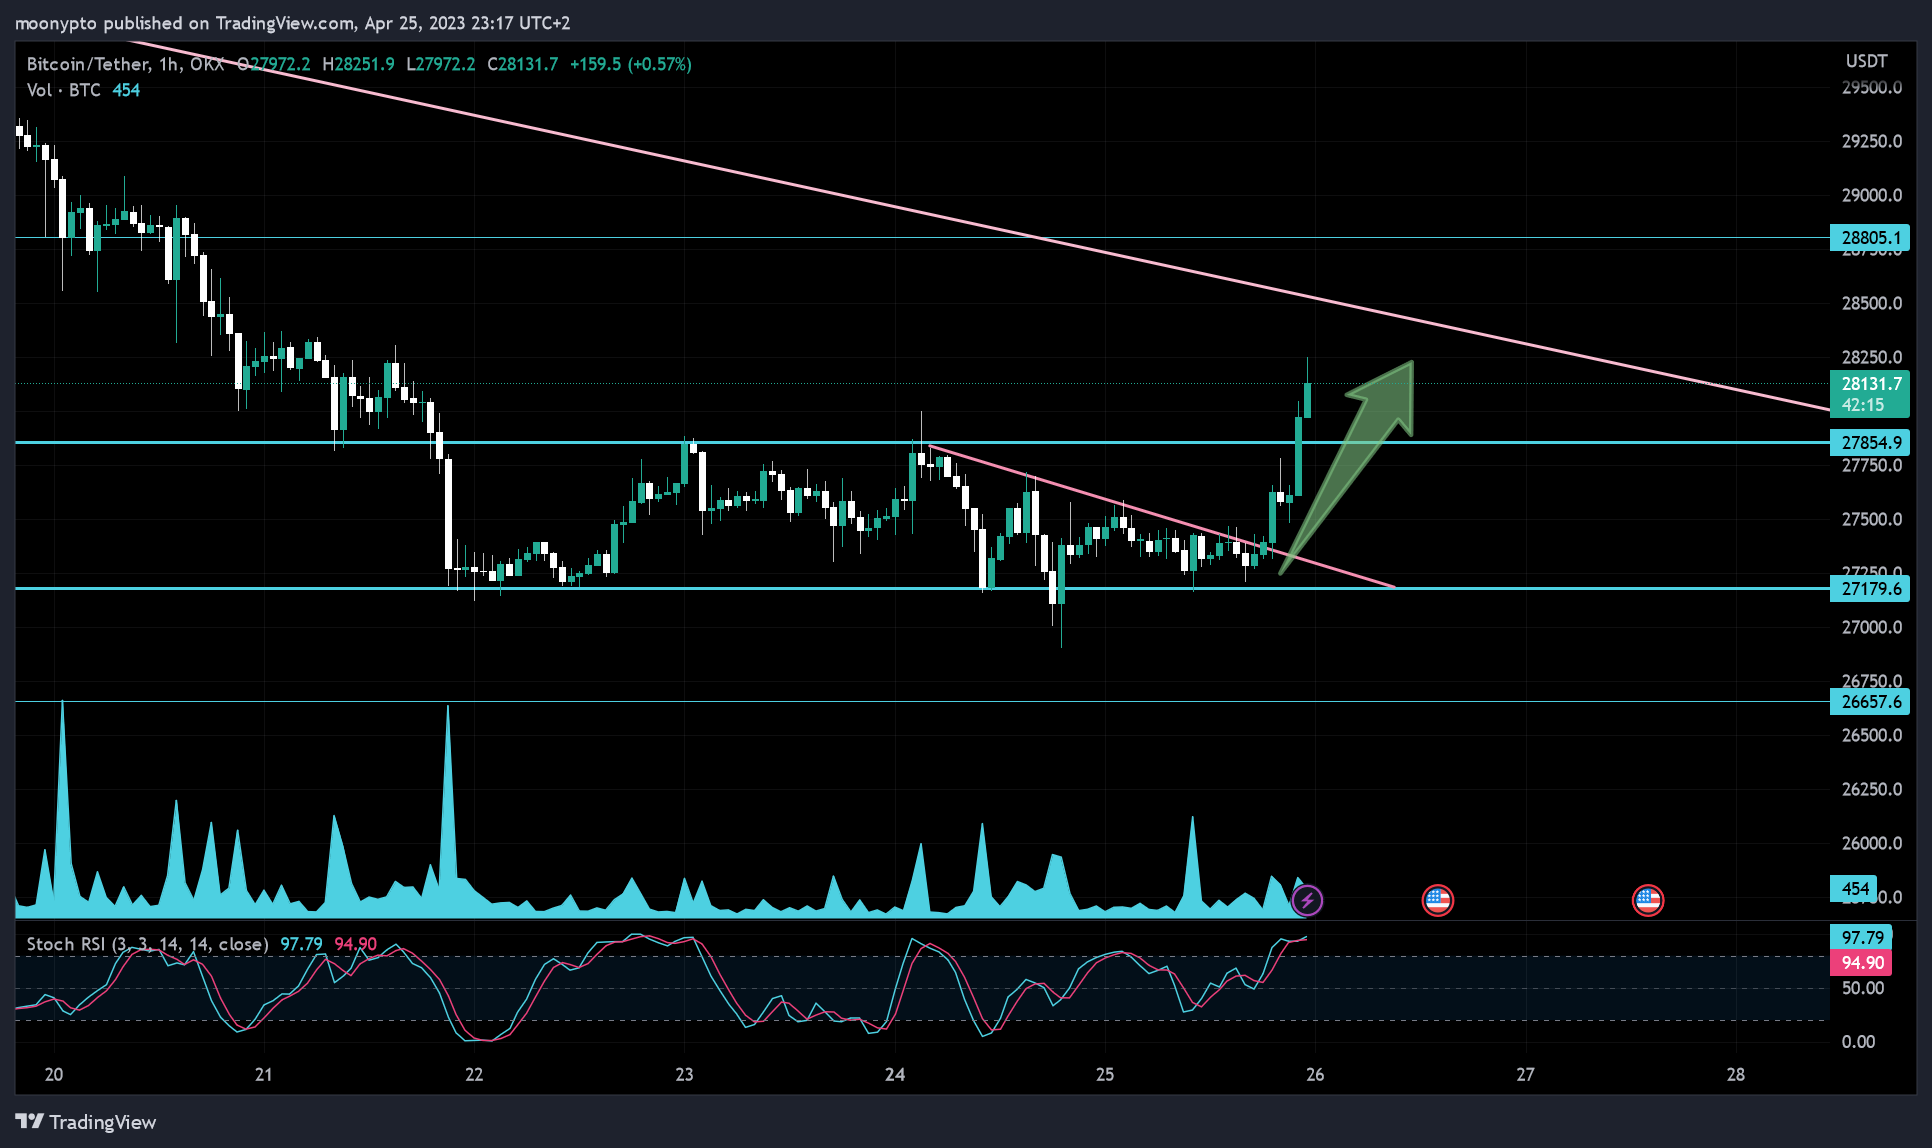Click the high price value H28251.9
The image size is (1932, 1148).
coord(358,64)
